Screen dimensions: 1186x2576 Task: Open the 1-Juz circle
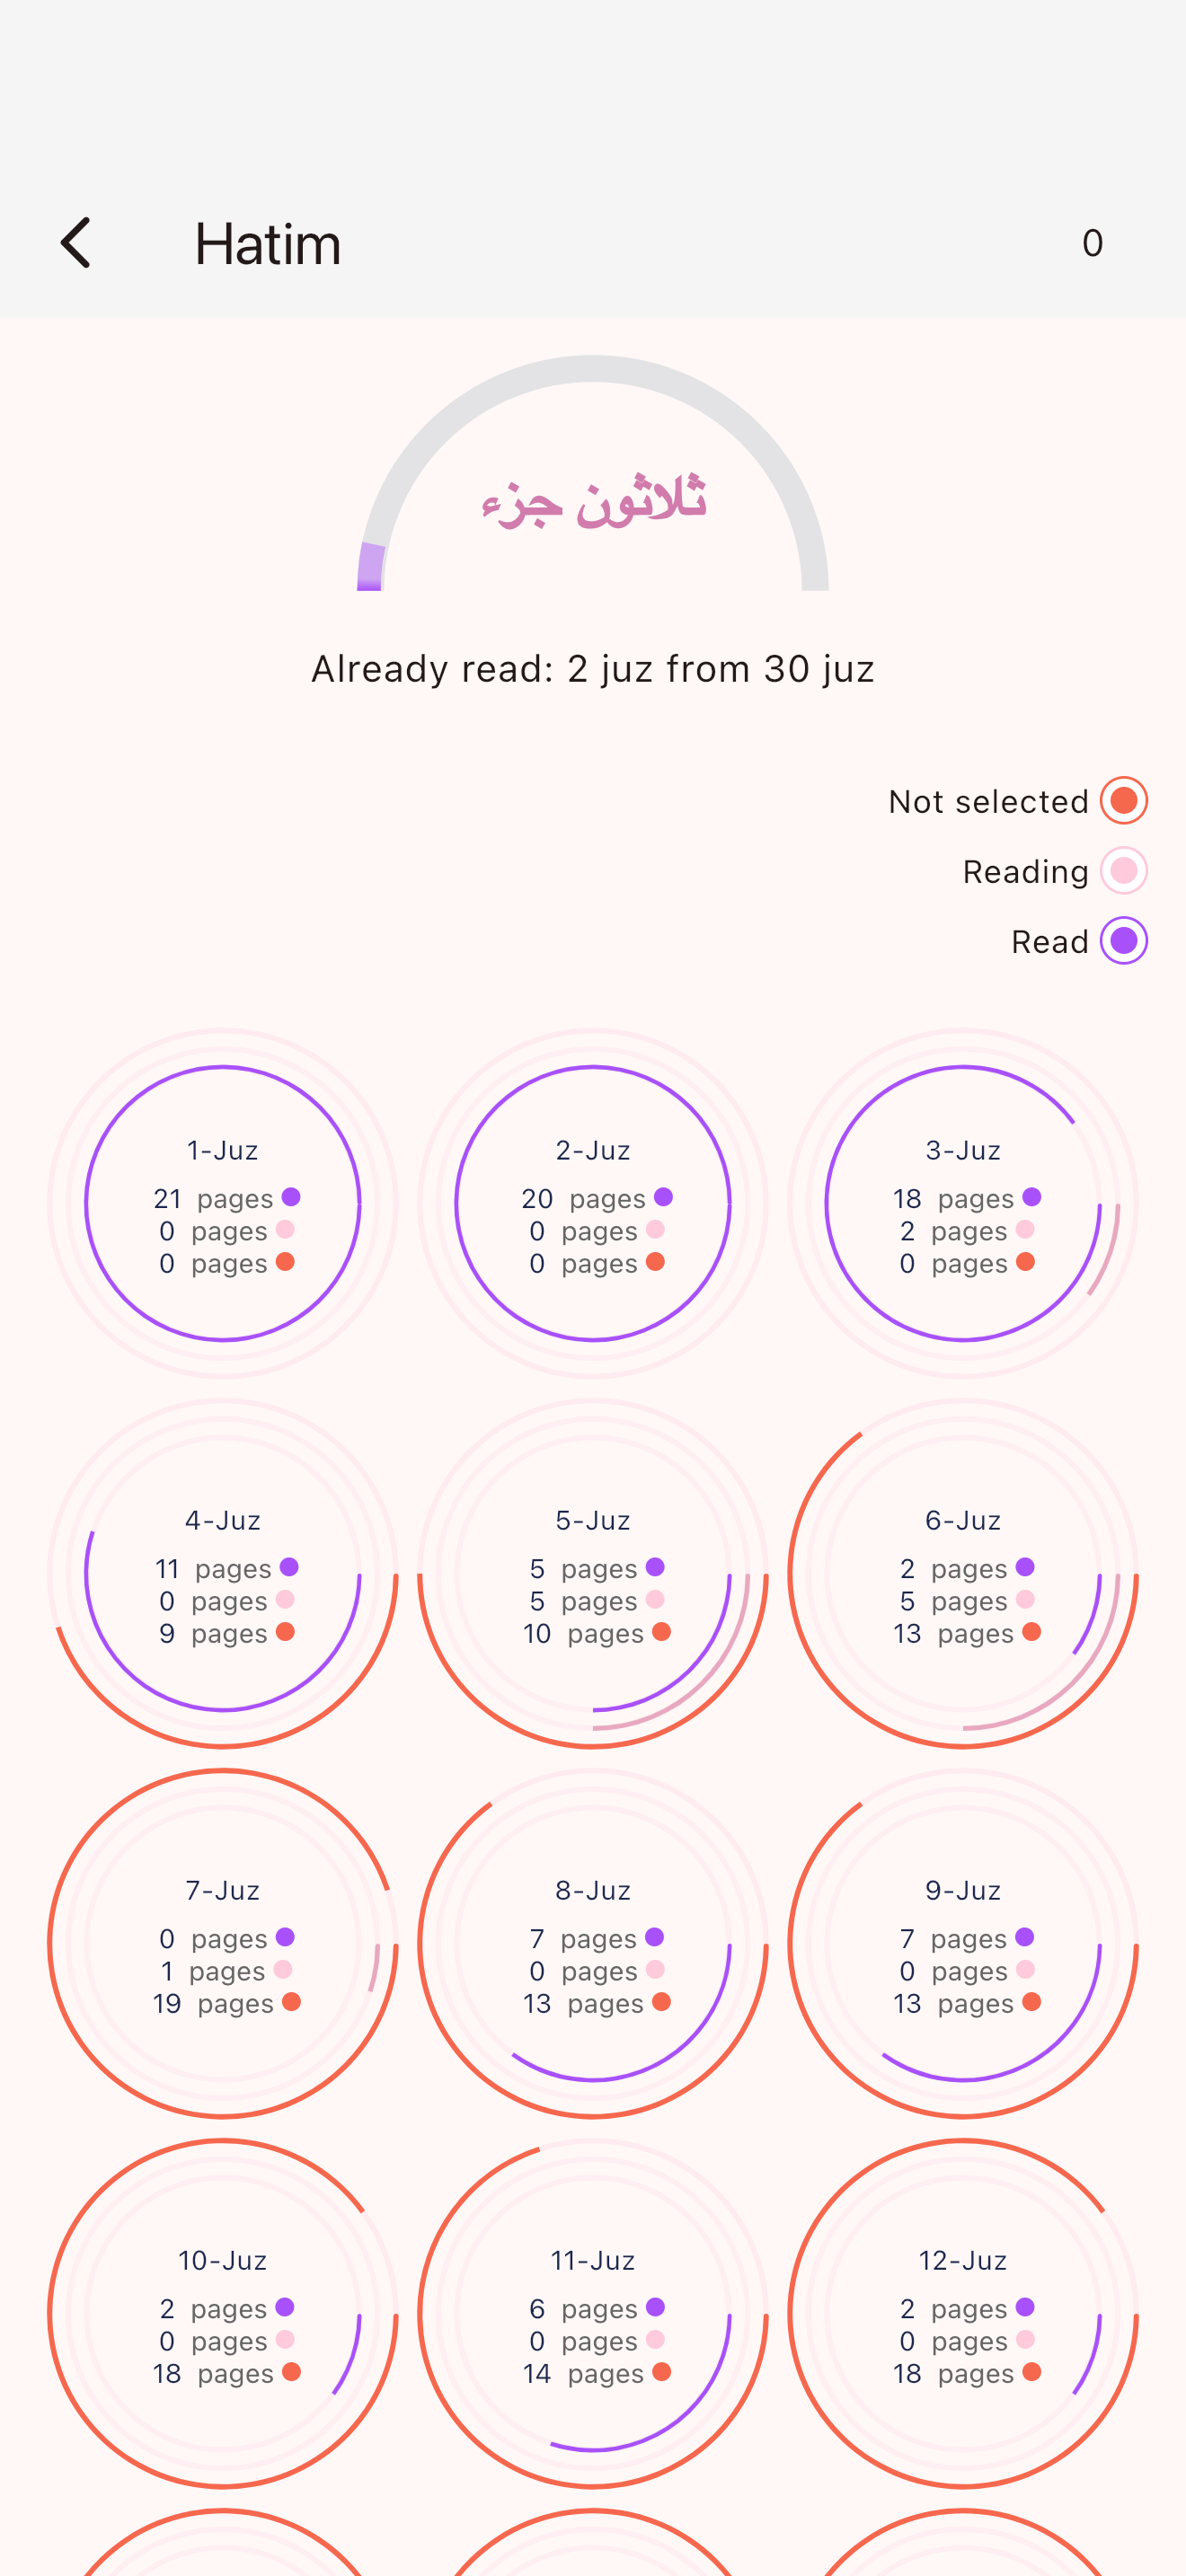coord(223,1203)
